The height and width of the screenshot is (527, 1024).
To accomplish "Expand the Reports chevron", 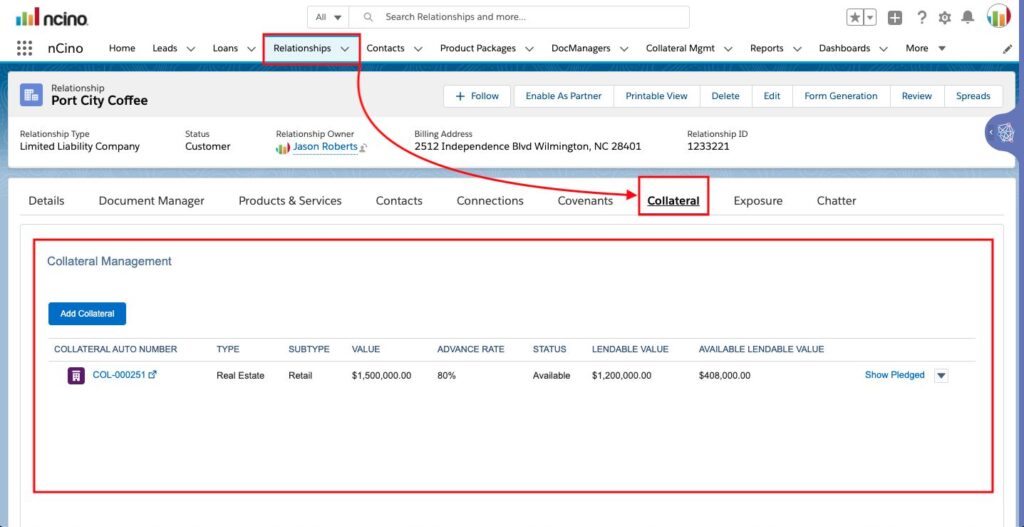I will coord(797,49).
